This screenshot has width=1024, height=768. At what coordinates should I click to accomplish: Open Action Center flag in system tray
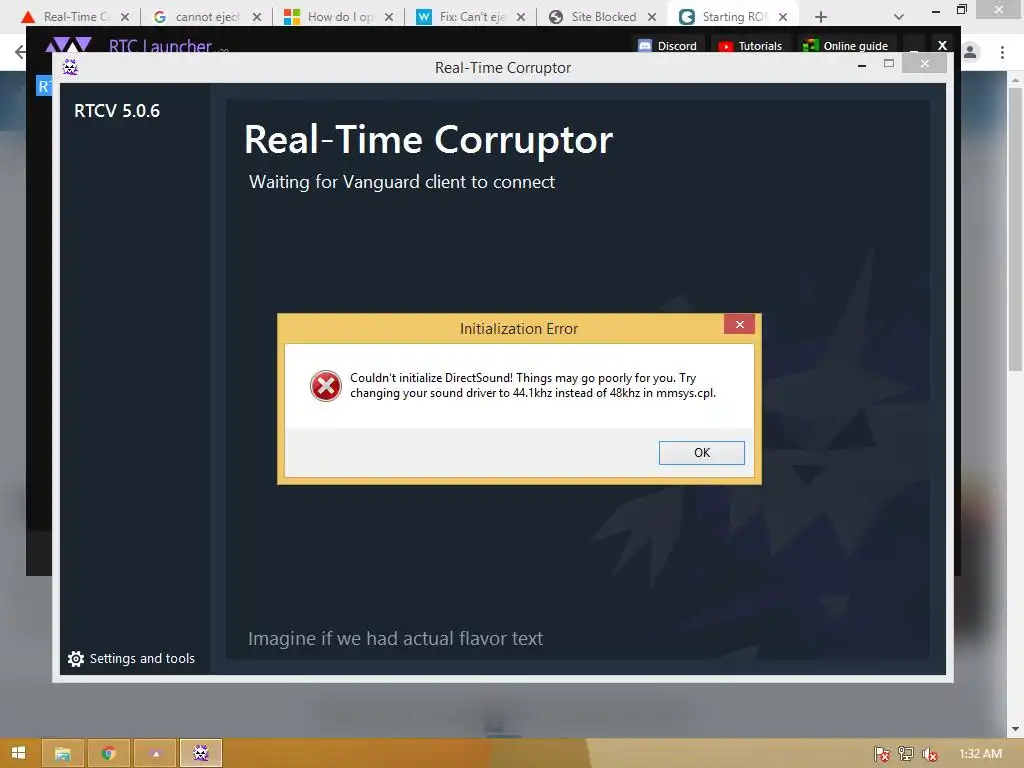pyautogui.click(x=882, y=754)
